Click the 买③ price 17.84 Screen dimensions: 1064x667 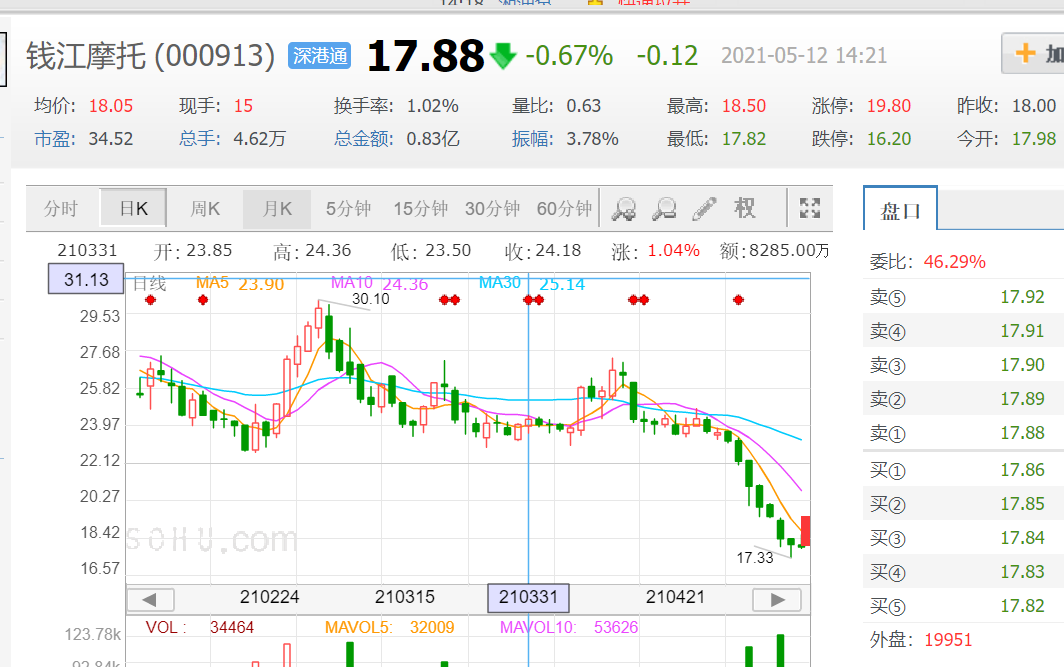(x=1022, y=537)
